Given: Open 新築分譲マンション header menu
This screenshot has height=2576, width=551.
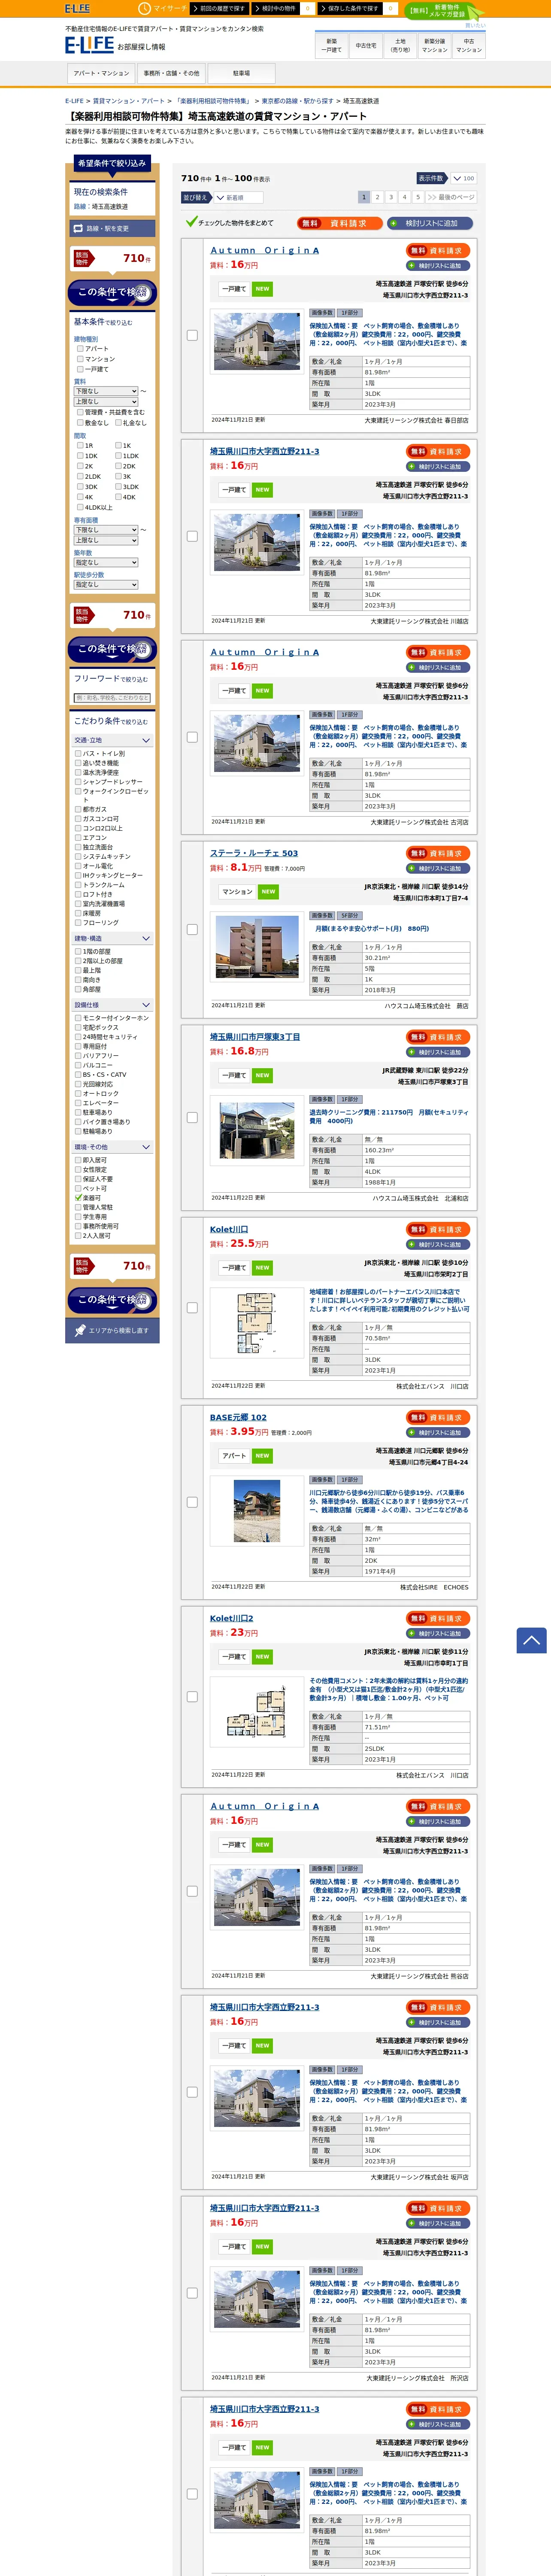Looking at the screenshot, I should click(x=434, y=45).
